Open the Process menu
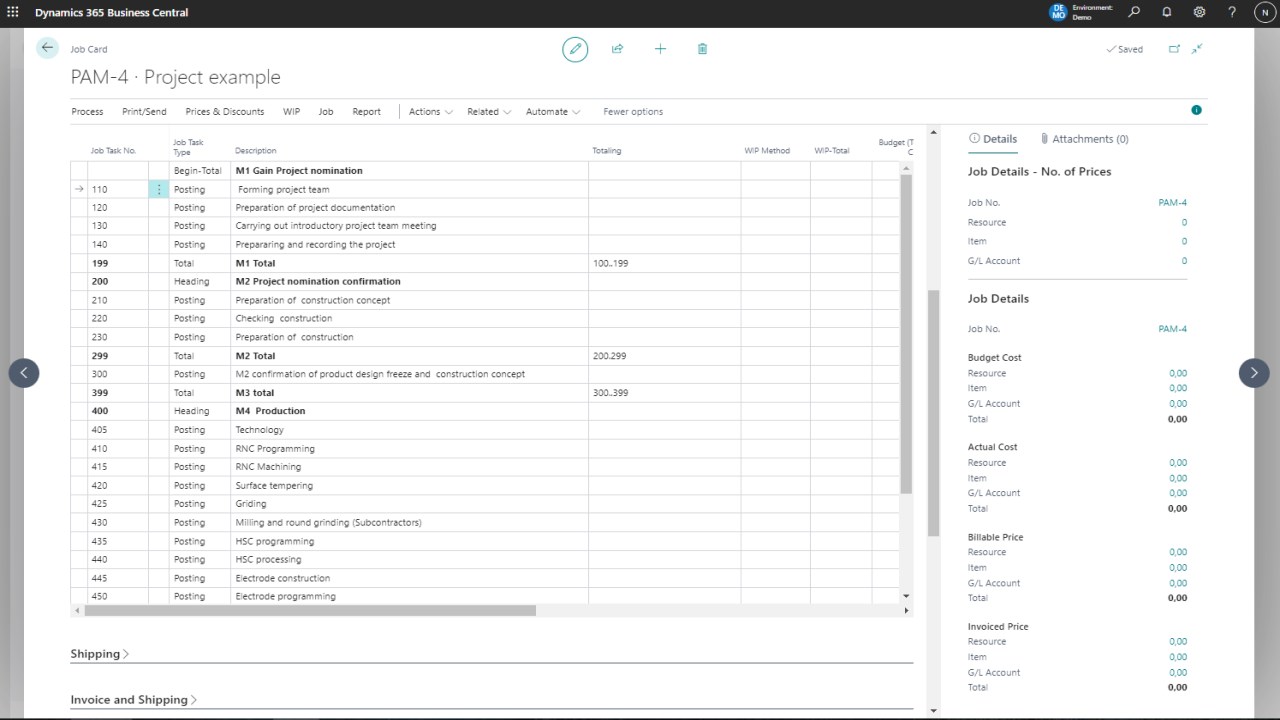The height and width of the screenshot is (720, 1280). [x=87, y=111]
